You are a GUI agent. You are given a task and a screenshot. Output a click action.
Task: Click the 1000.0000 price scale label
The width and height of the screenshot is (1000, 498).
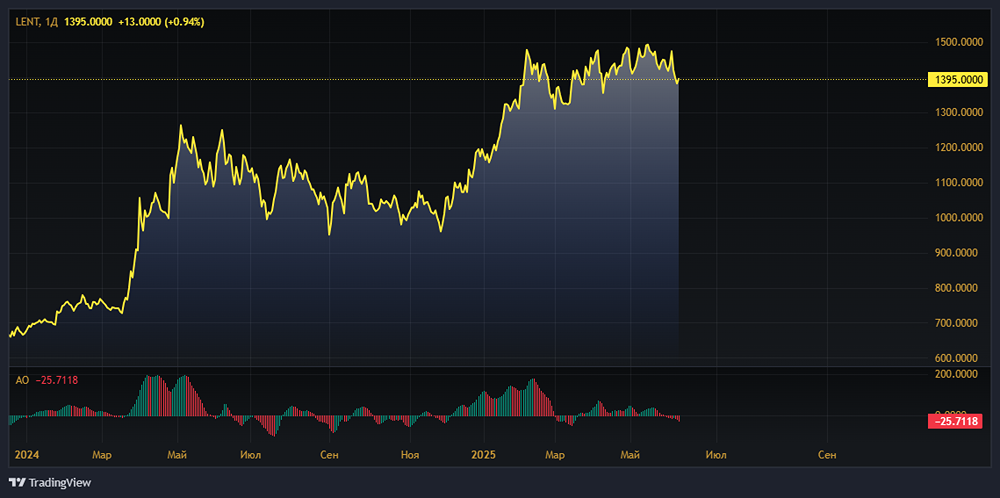point(957,218)
